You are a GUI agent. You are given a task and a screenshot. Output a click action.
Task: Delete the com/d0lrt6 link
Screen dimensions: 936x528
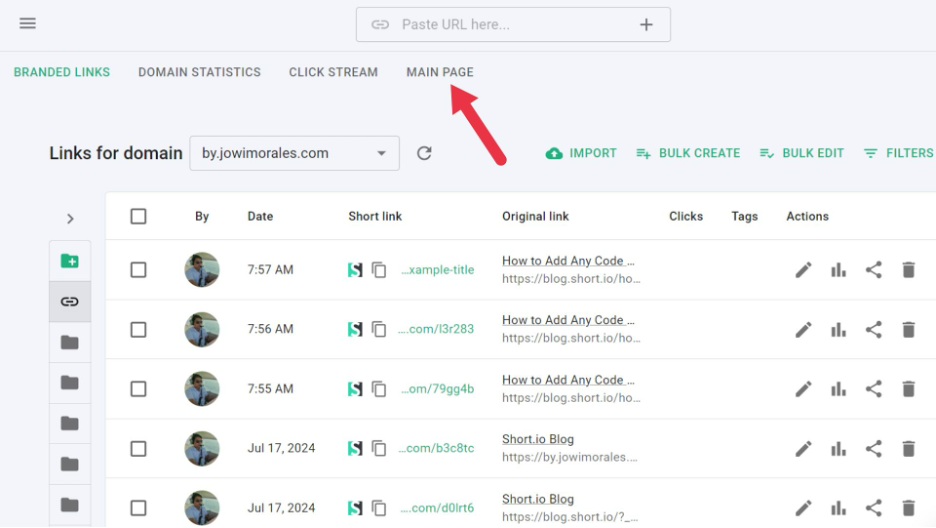(x=909, y=508)
